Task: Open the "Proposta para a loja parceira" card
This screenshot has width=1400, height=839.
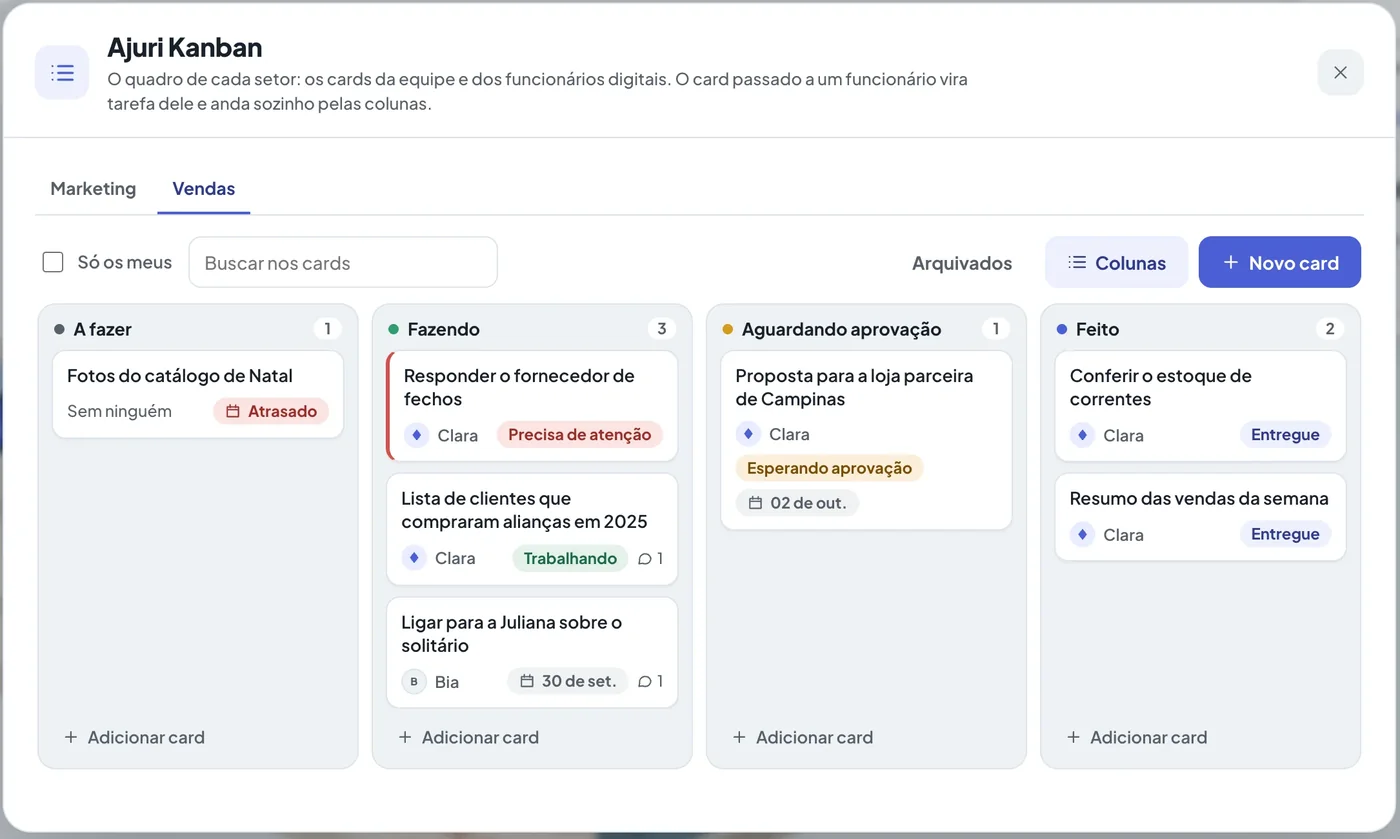Action: pyautogui.click(x=866, y=440)
